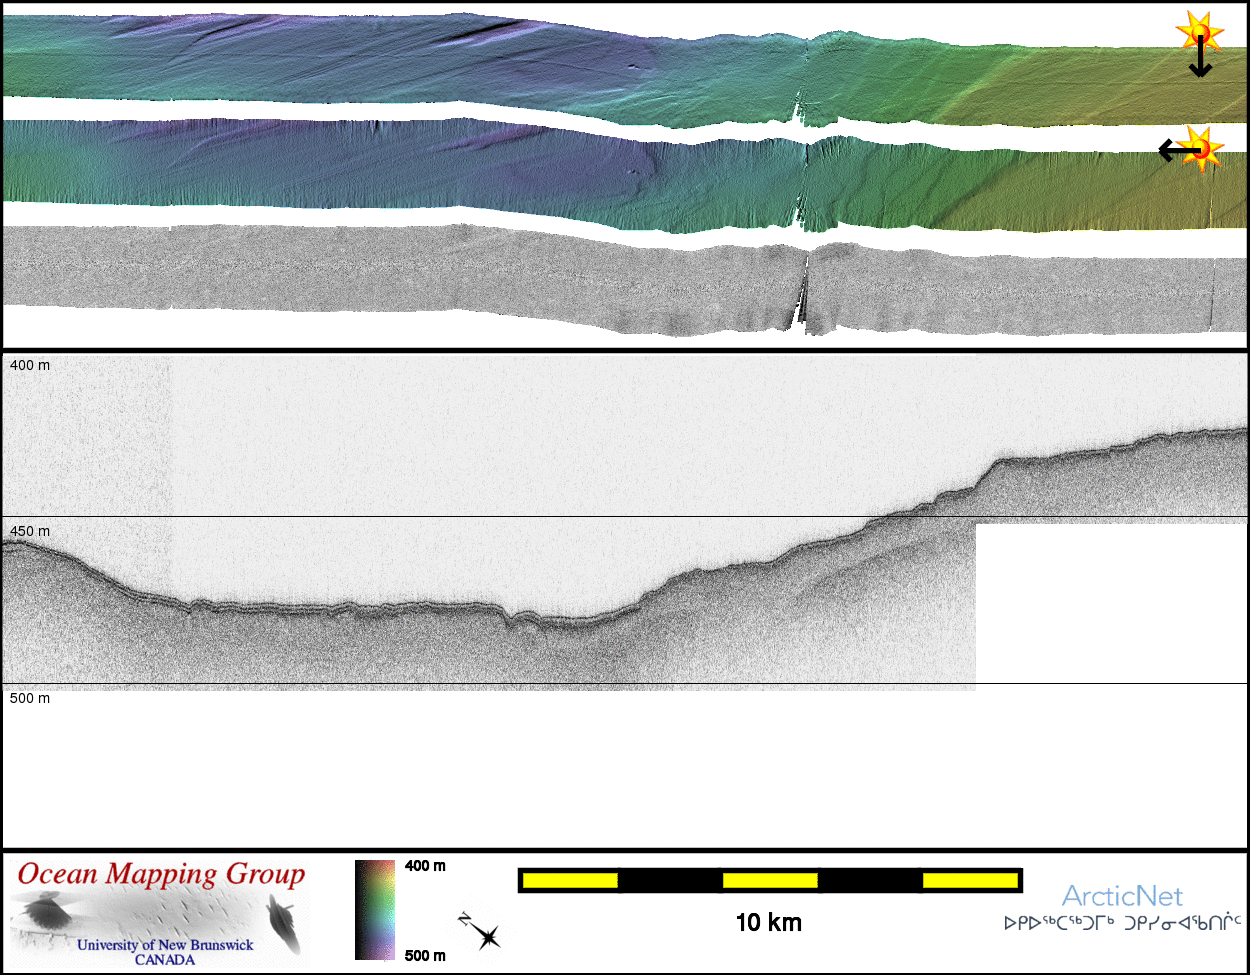Click the 400 m profile depth label
Viewport: 1250px width, 975px height.
click(30, 366)
